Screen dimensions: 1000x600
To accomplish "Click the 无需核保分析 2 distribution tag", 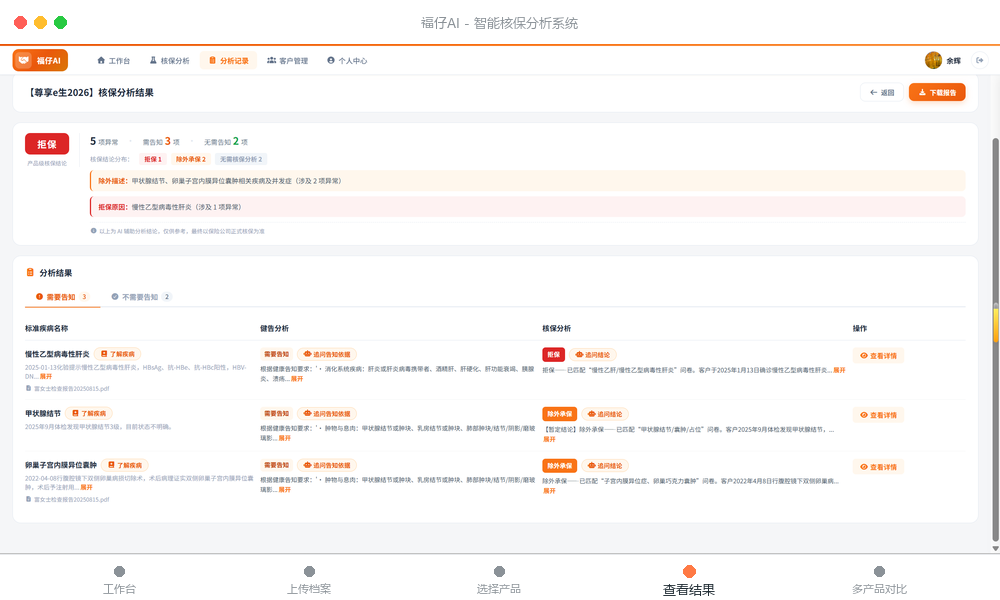I will 241,159.
